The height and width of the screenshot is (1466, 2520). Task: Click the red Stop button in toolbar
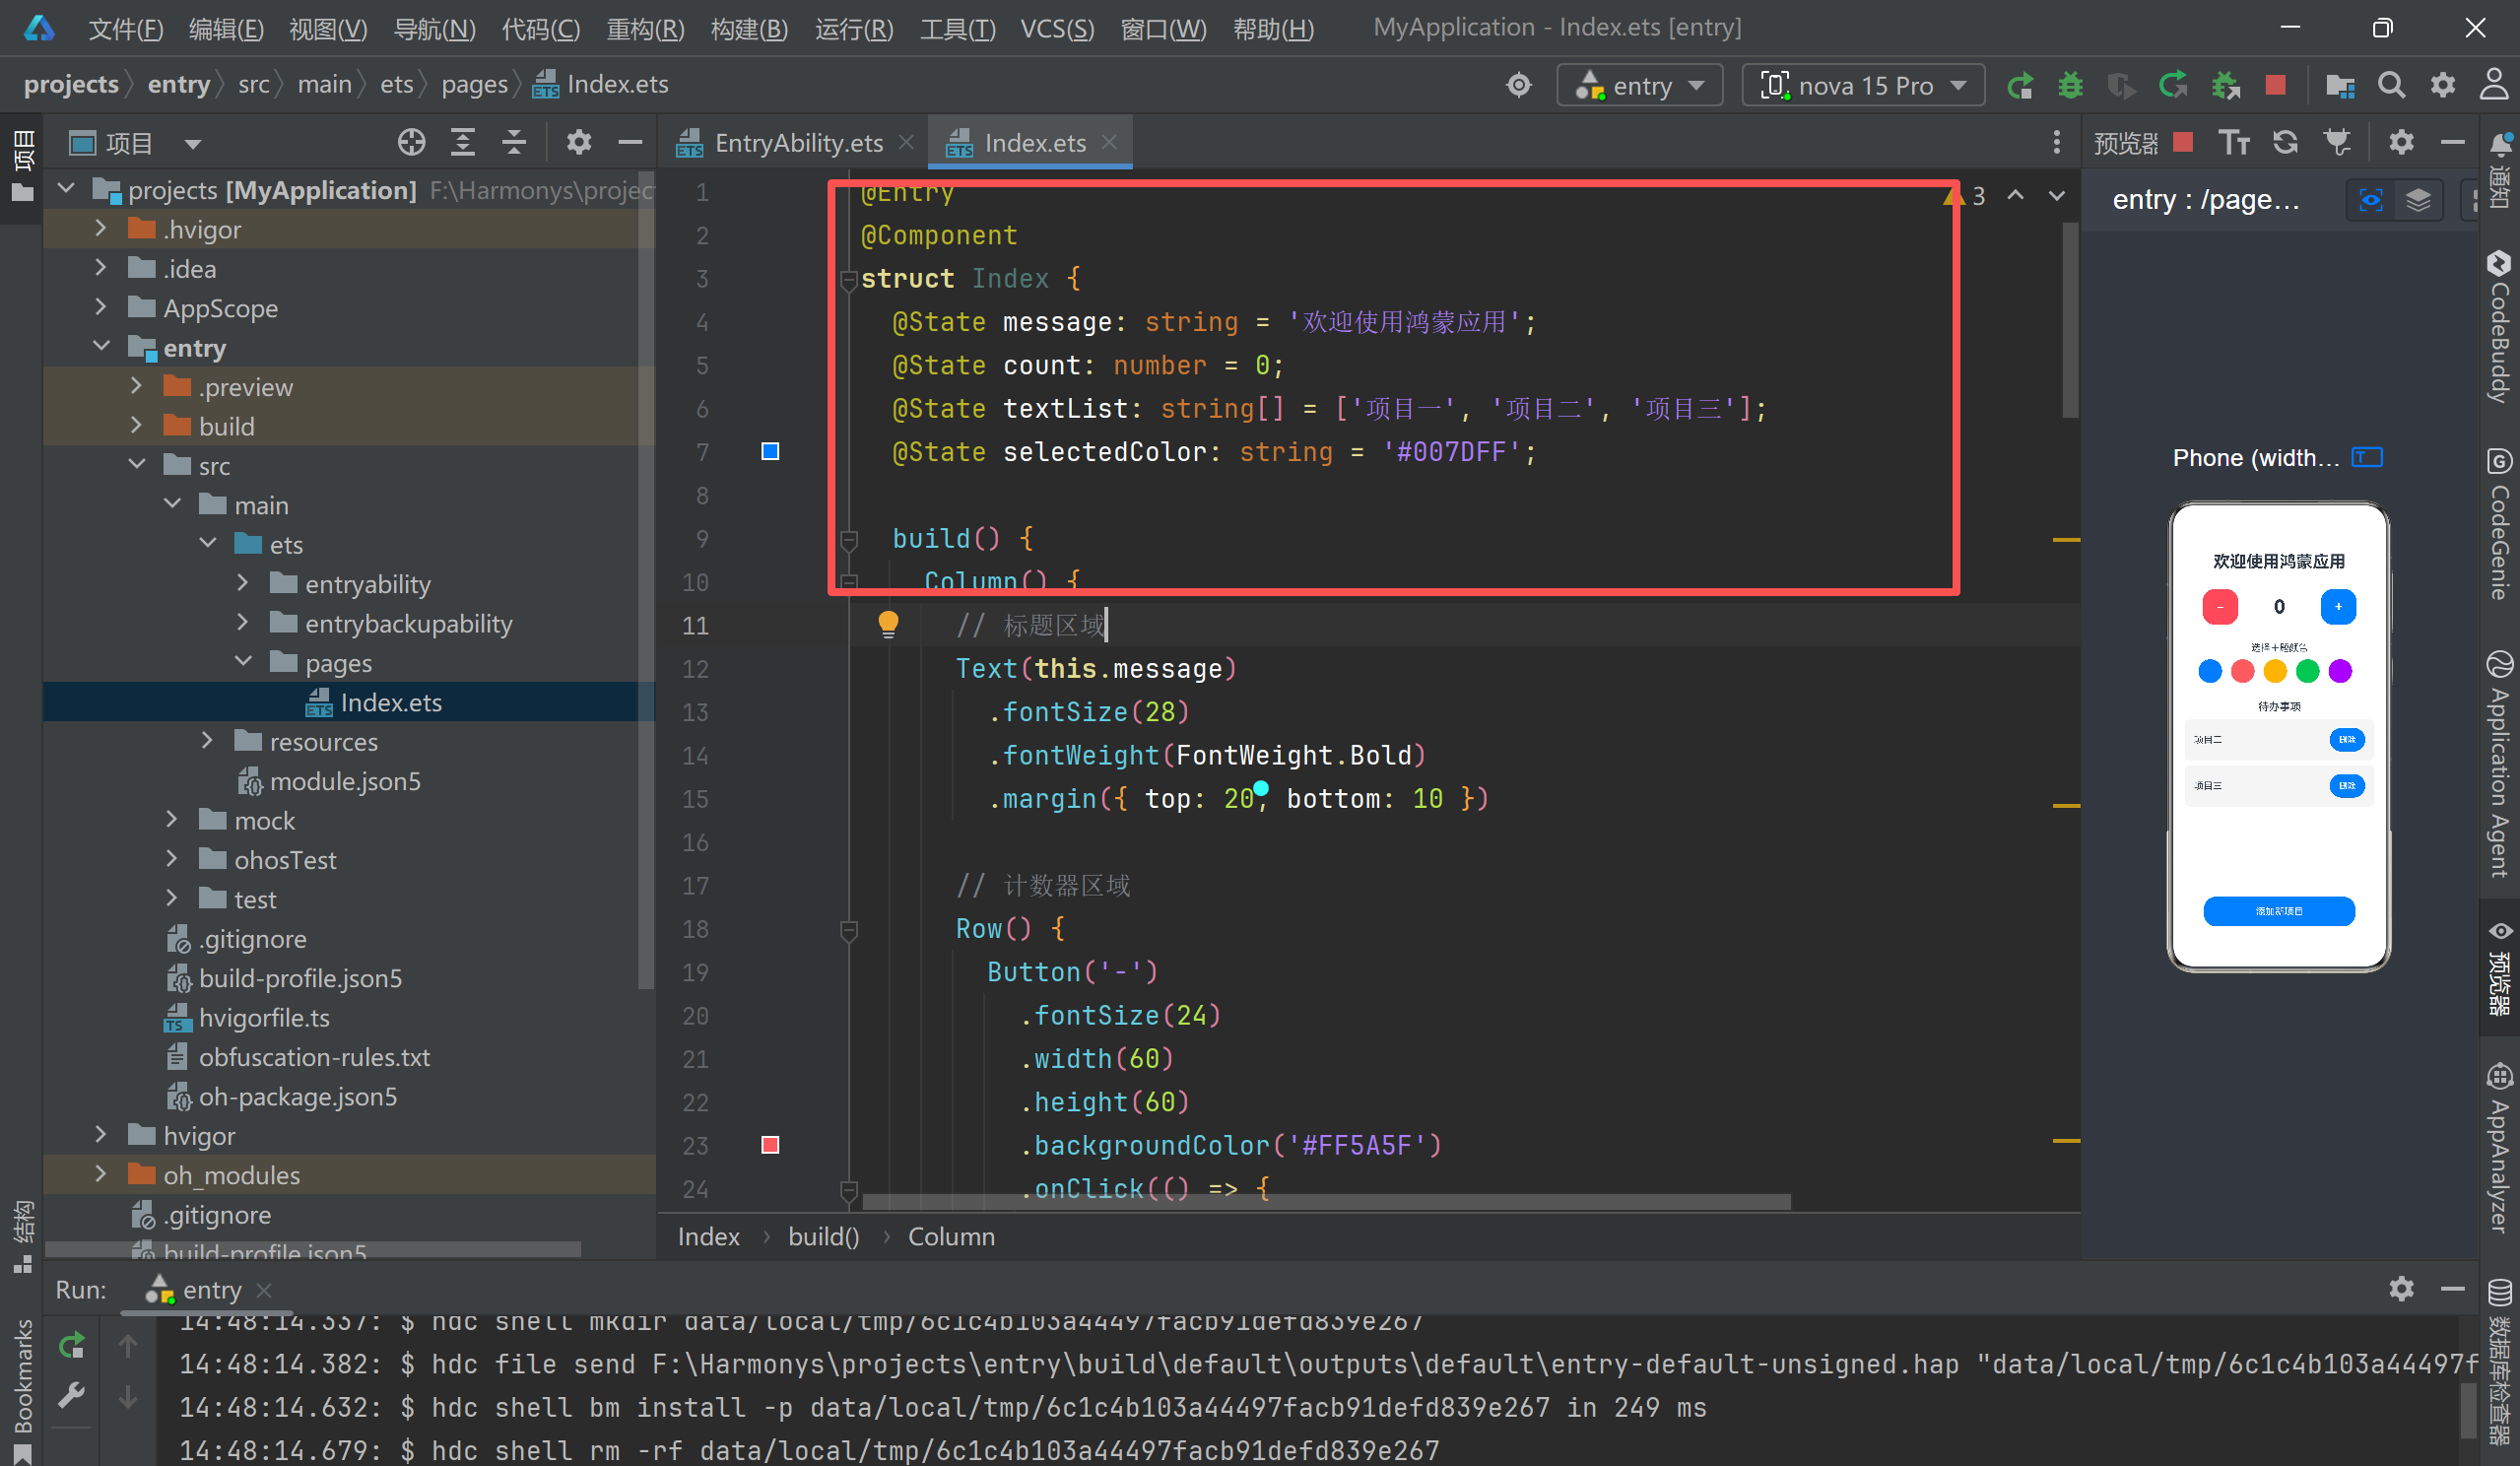2275,85
